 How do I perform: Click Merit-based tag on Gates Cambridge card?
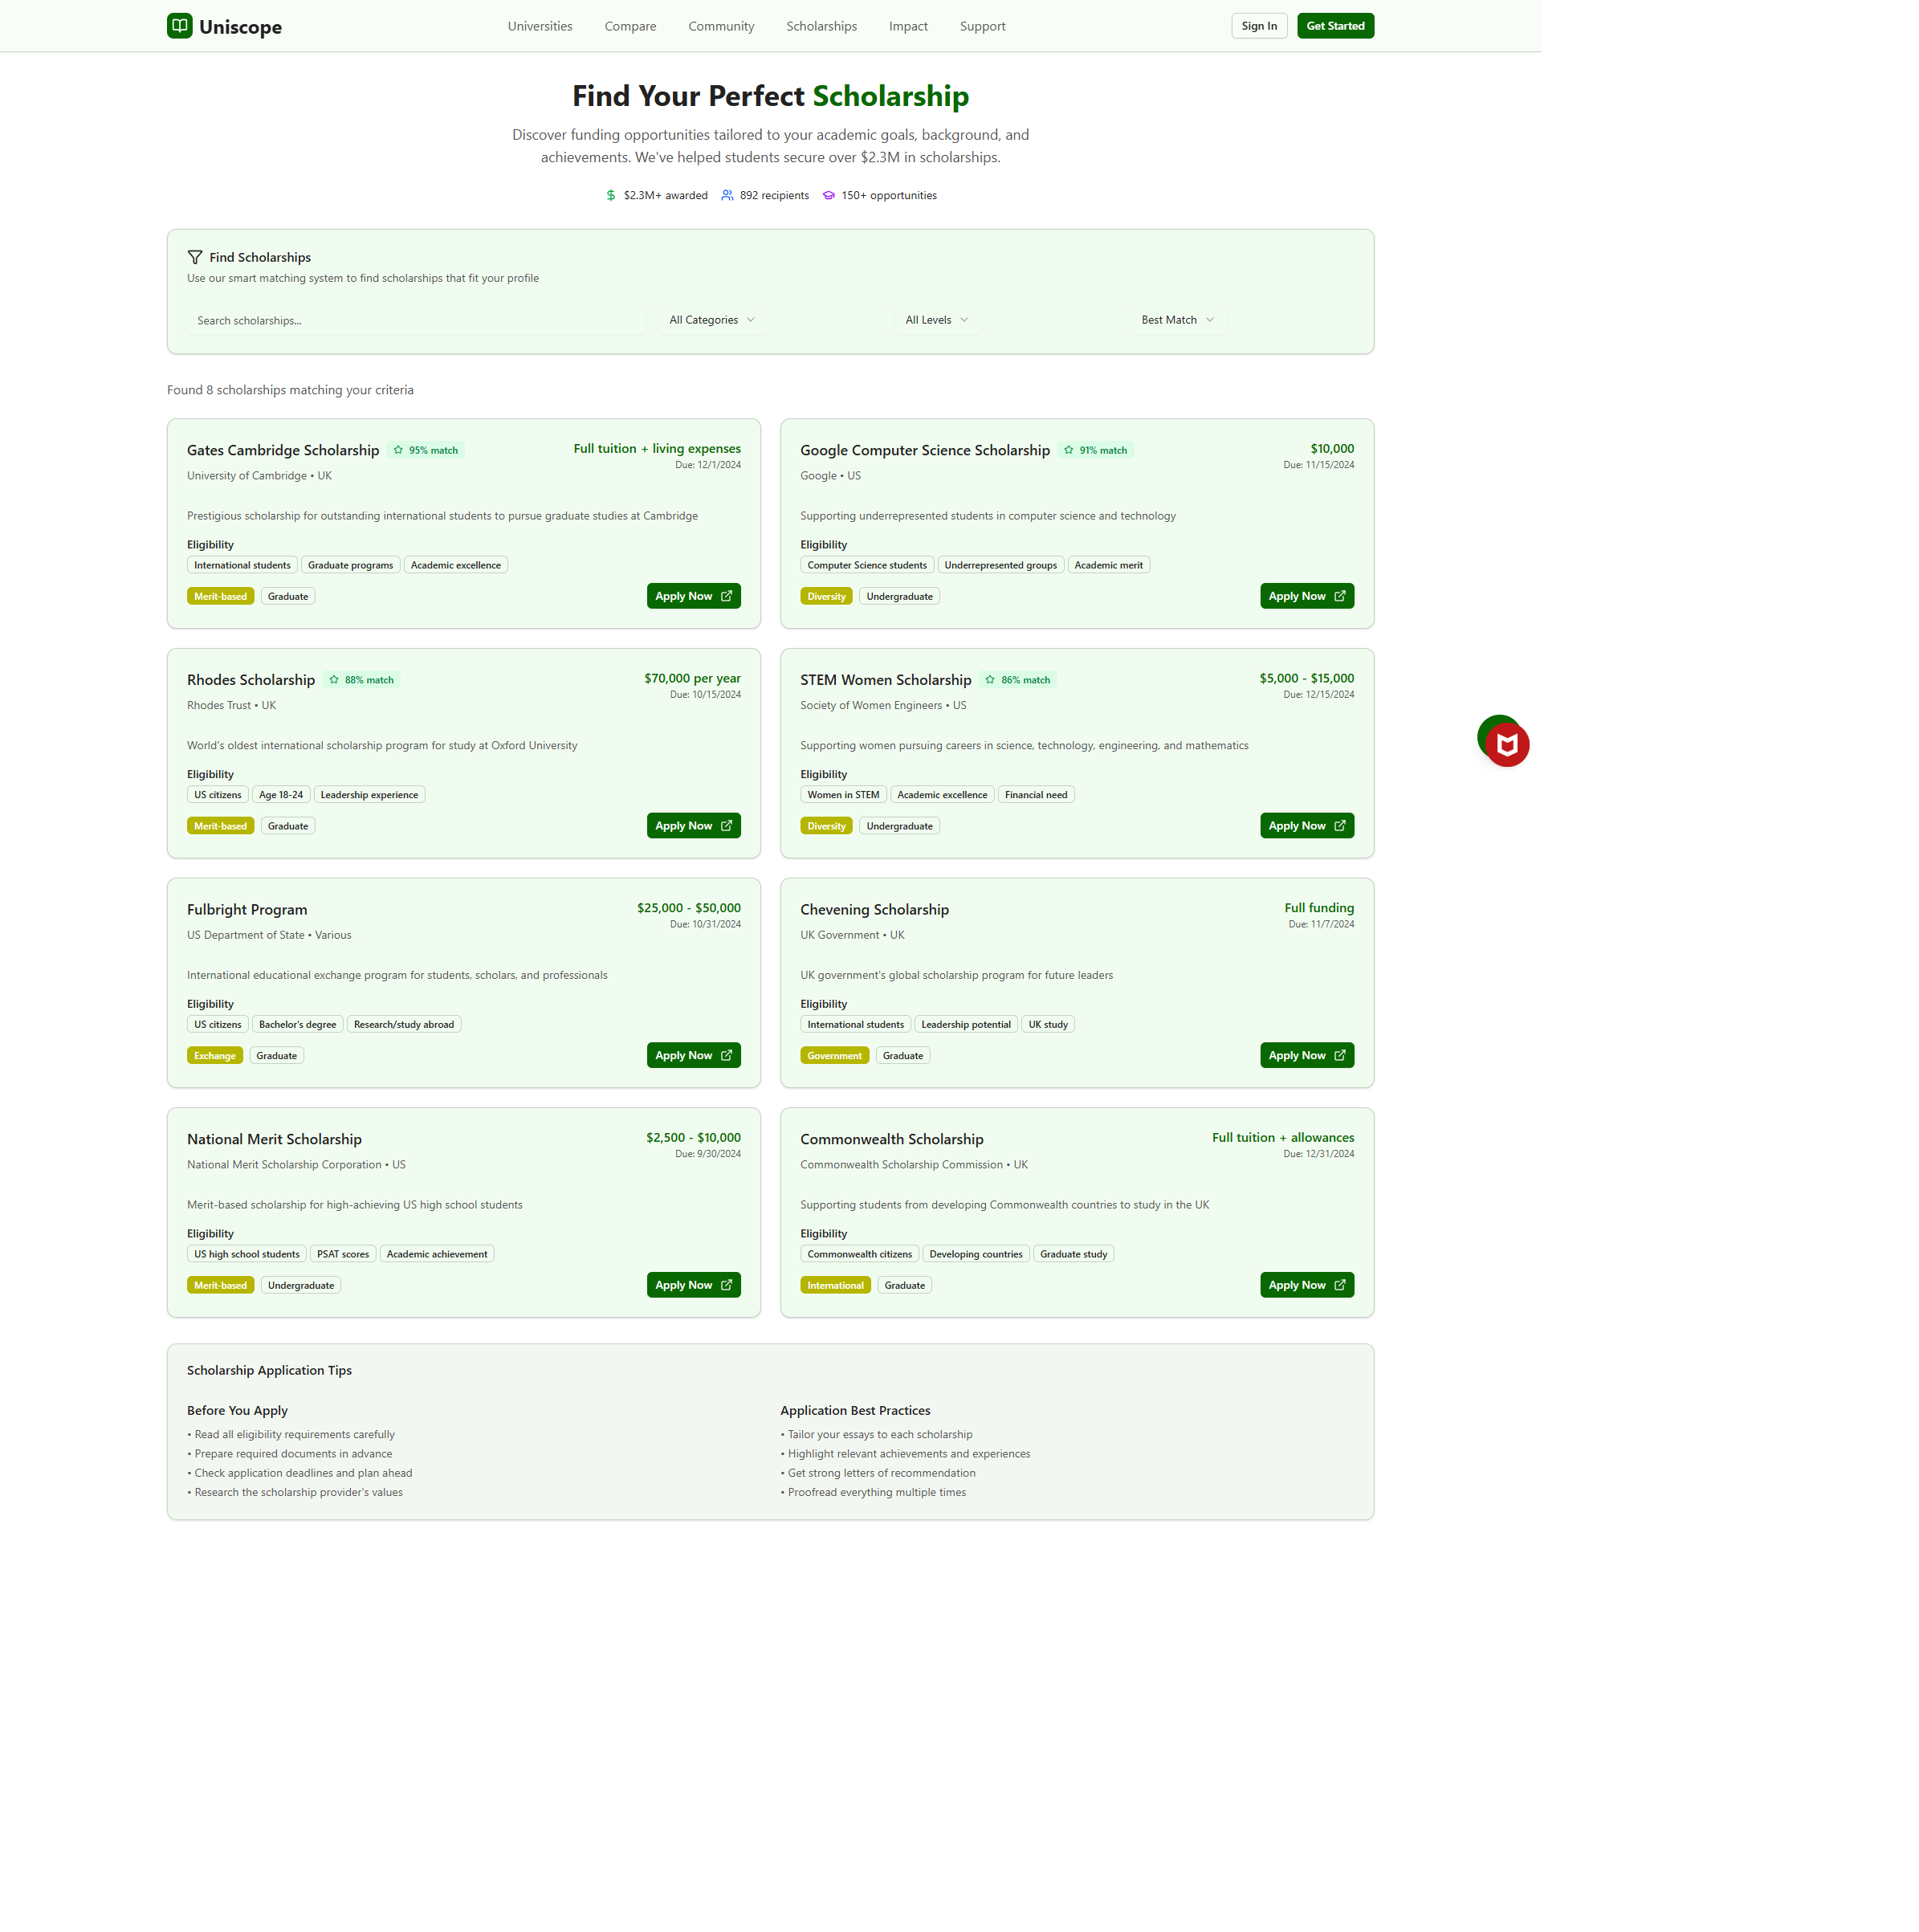[x=220, y=596]
